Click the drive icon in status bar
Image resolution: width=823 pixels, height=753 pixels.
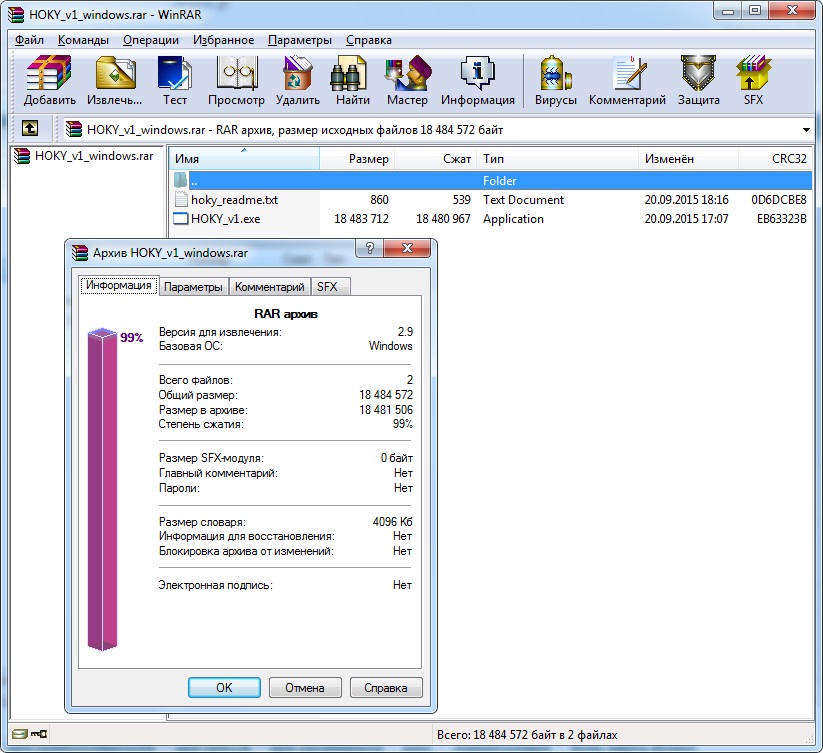click(19, 734)
